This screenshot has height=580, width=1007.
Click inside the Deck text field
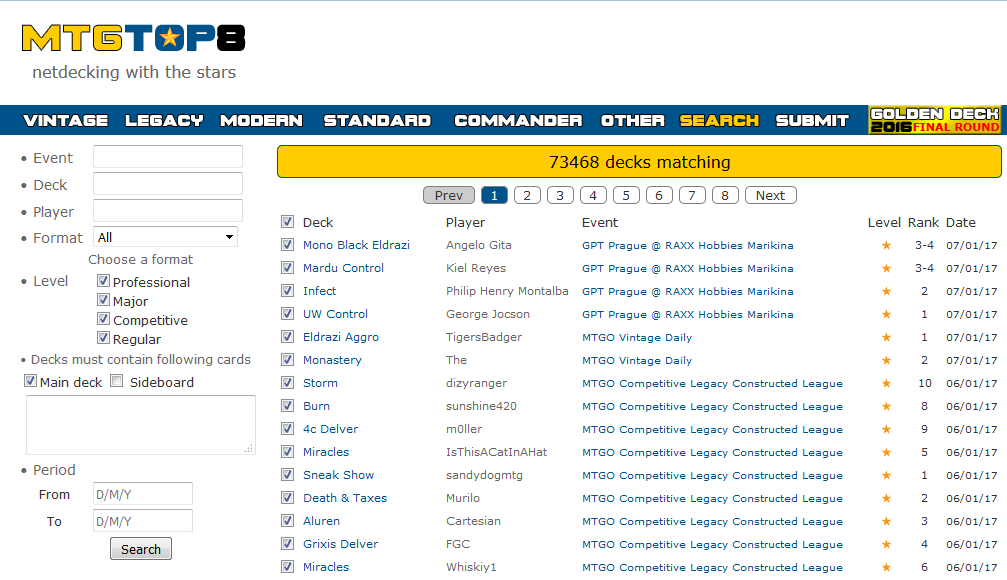(168, 184)
